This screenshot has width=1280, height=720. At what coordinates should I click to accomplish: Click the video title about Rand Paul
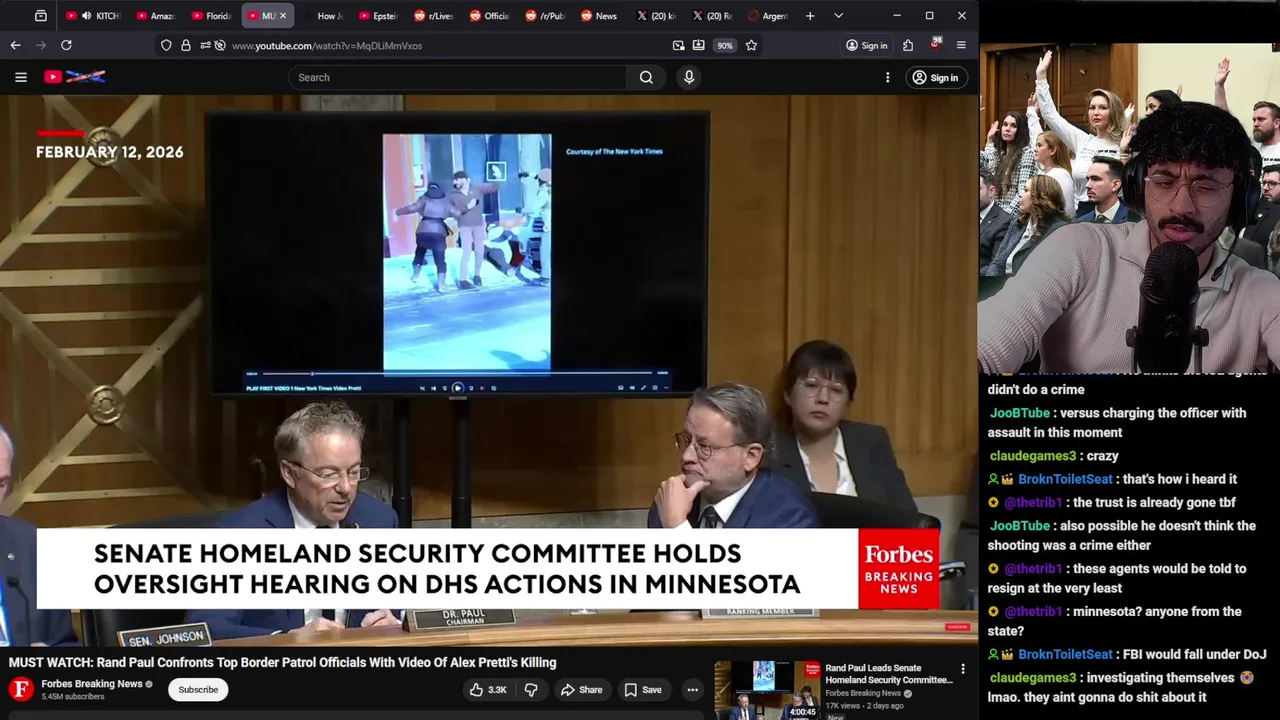[x=282, y=662]
